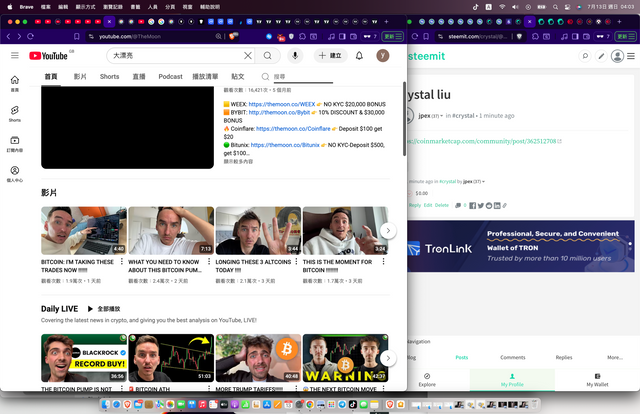Show next videos in 影片 row
Image resolution: width=640 pixels, height=414 pixels.
(388, 231)
